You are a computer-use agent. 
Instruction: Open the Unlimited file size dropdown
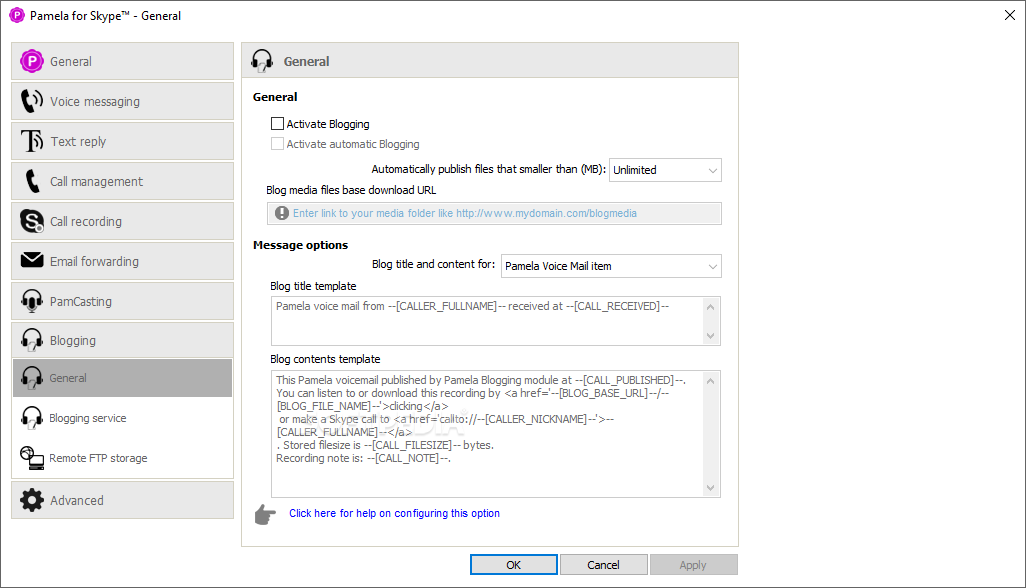[x=665, y=170]
